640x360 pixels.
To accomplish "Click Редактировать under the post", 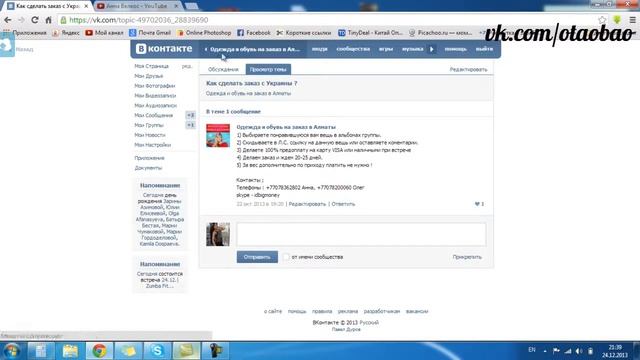I will coord(307,204).
